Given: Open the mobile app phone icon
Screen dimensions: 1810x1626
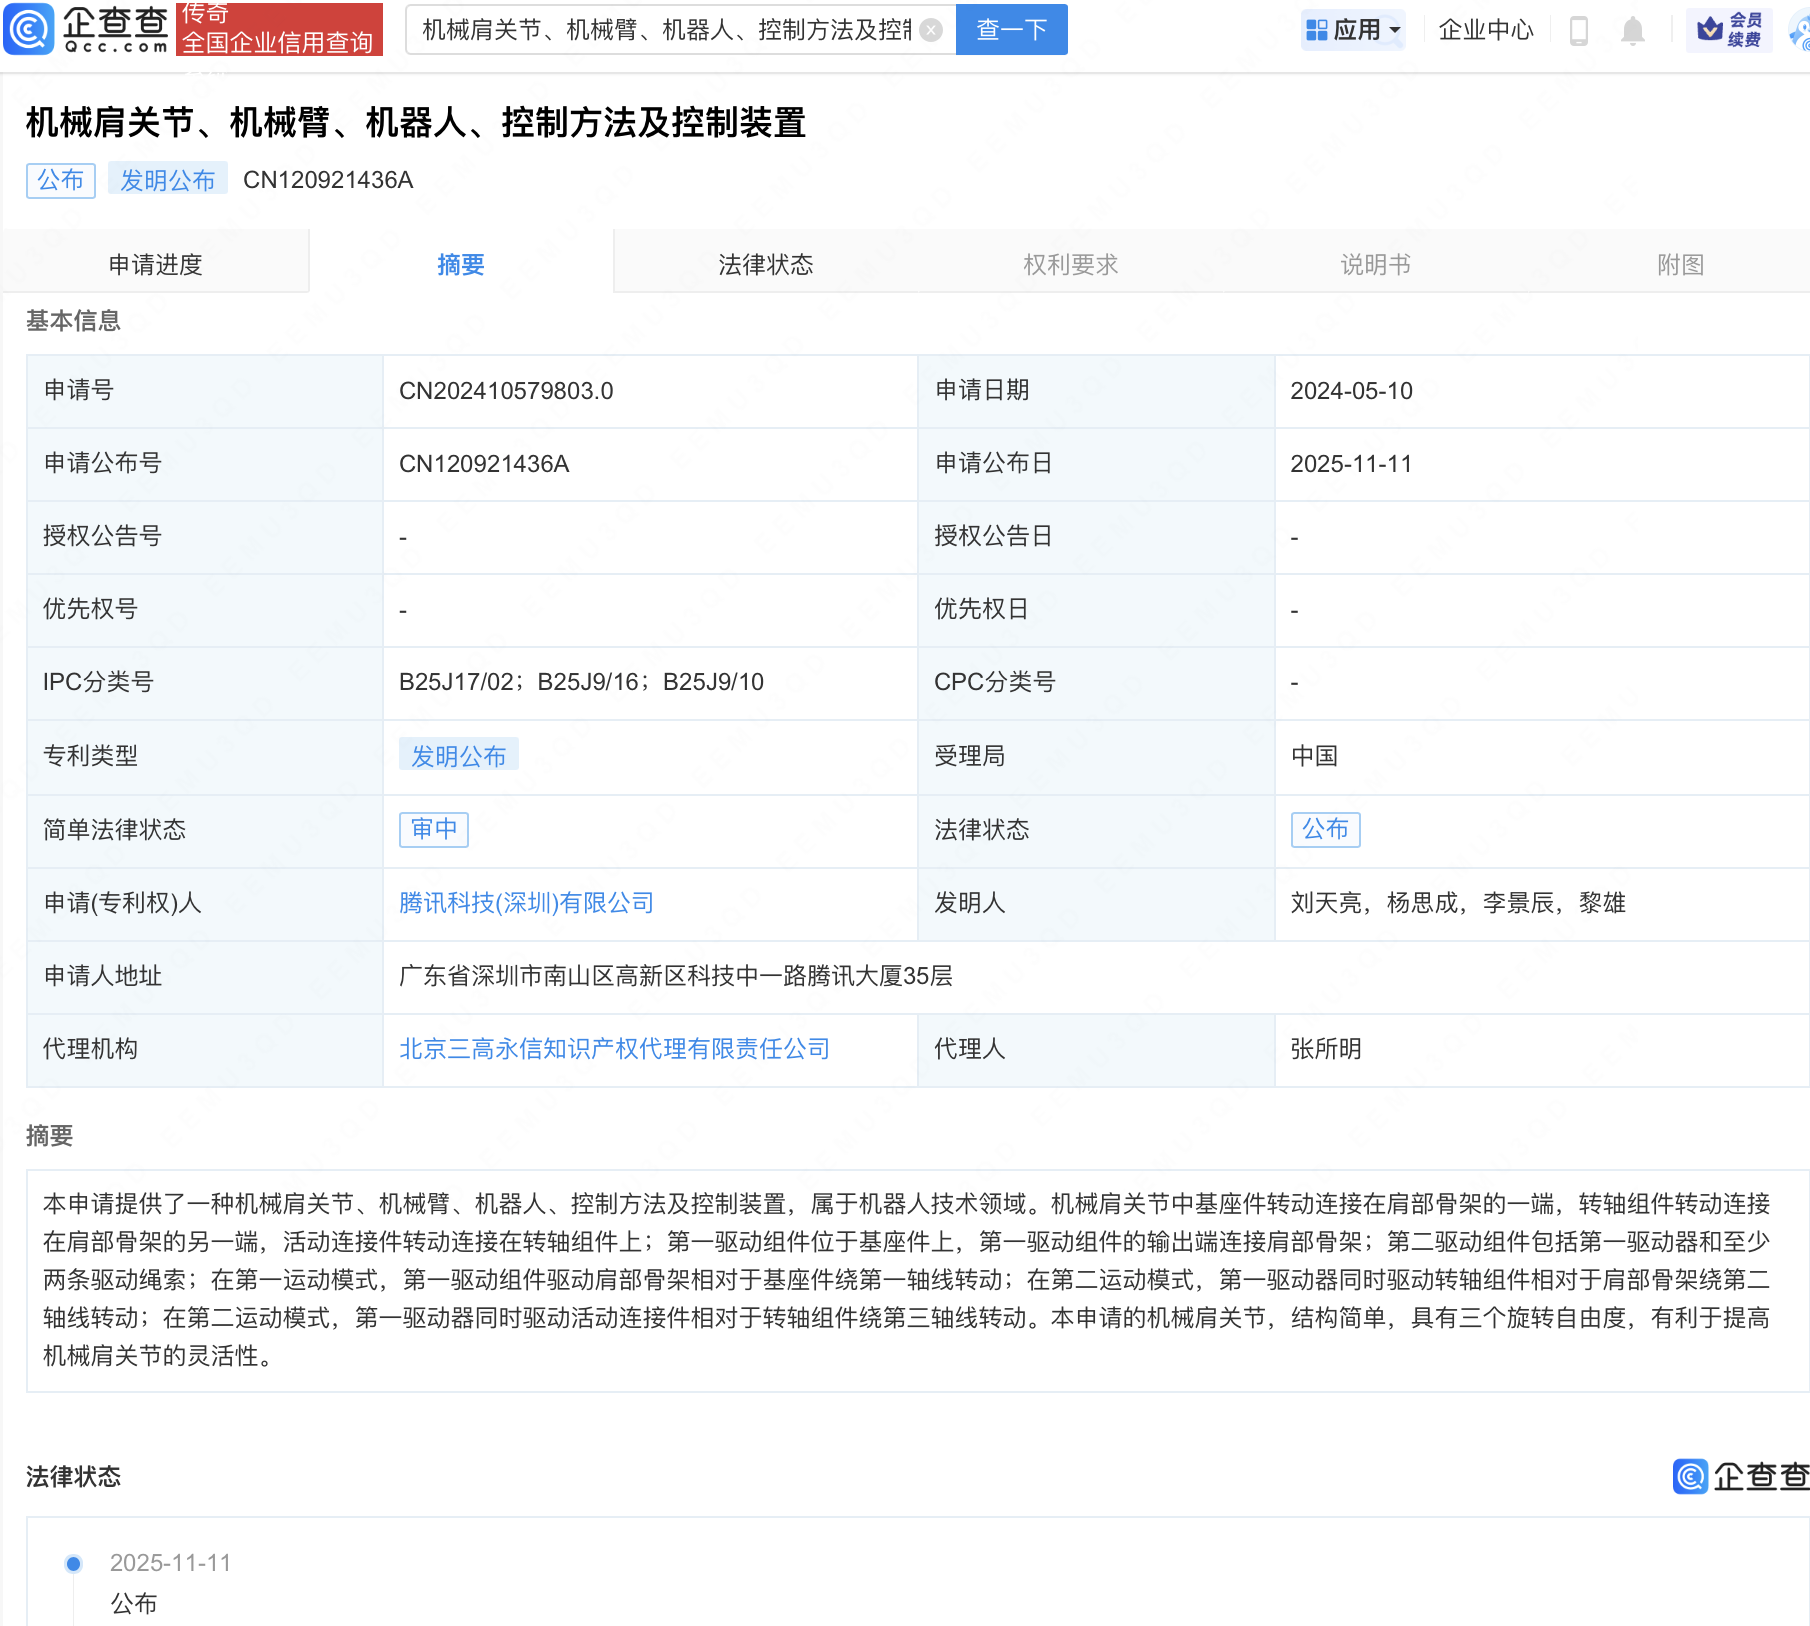Looking at the screenshot, I should pyautogui.click(x=1579, y=31).
